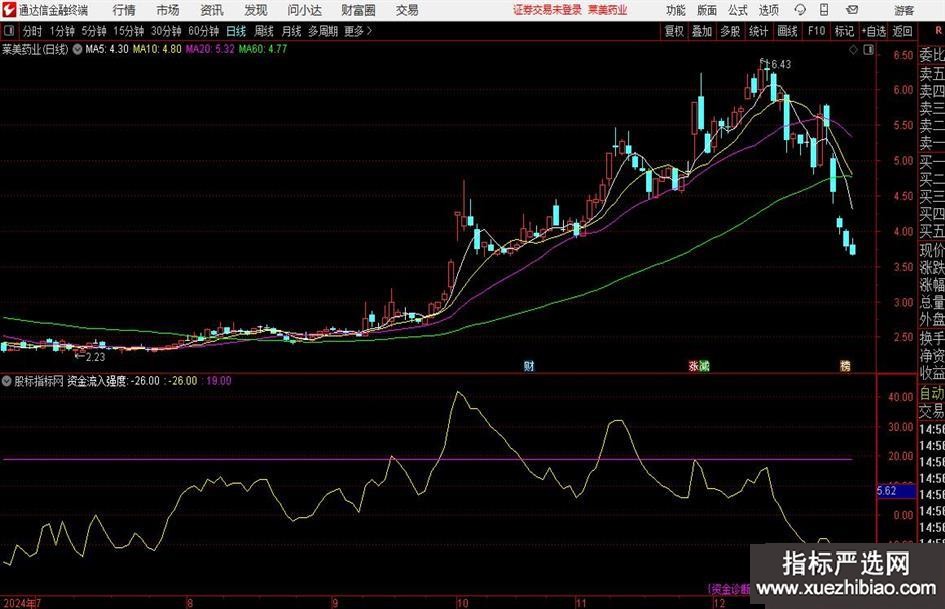Click the red R icon at right edge
The image size is (945, 609).
point(939,31)
